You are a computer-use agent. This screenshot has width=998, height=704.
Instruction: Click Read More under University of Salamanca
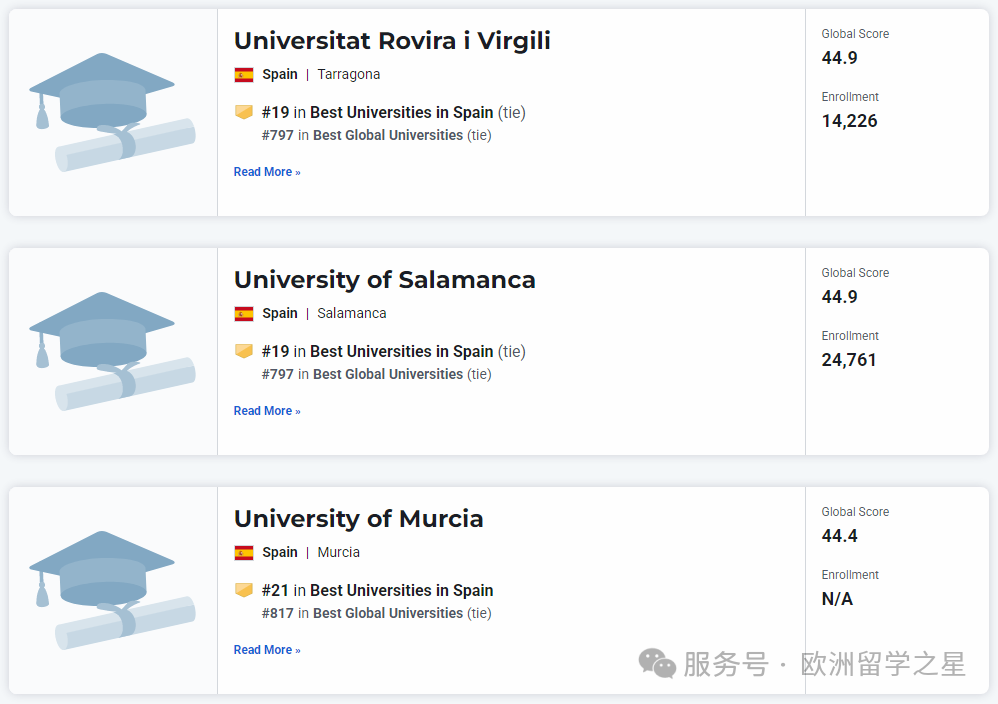267,411
